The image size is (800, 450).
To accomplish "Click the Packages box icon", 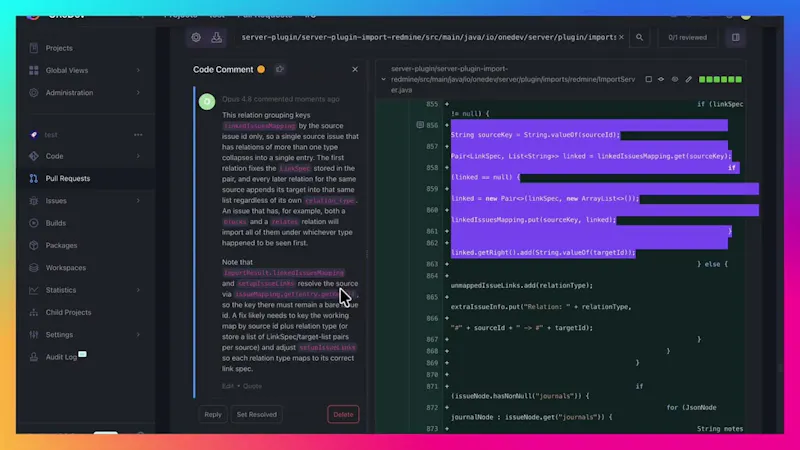I will 34,245.
